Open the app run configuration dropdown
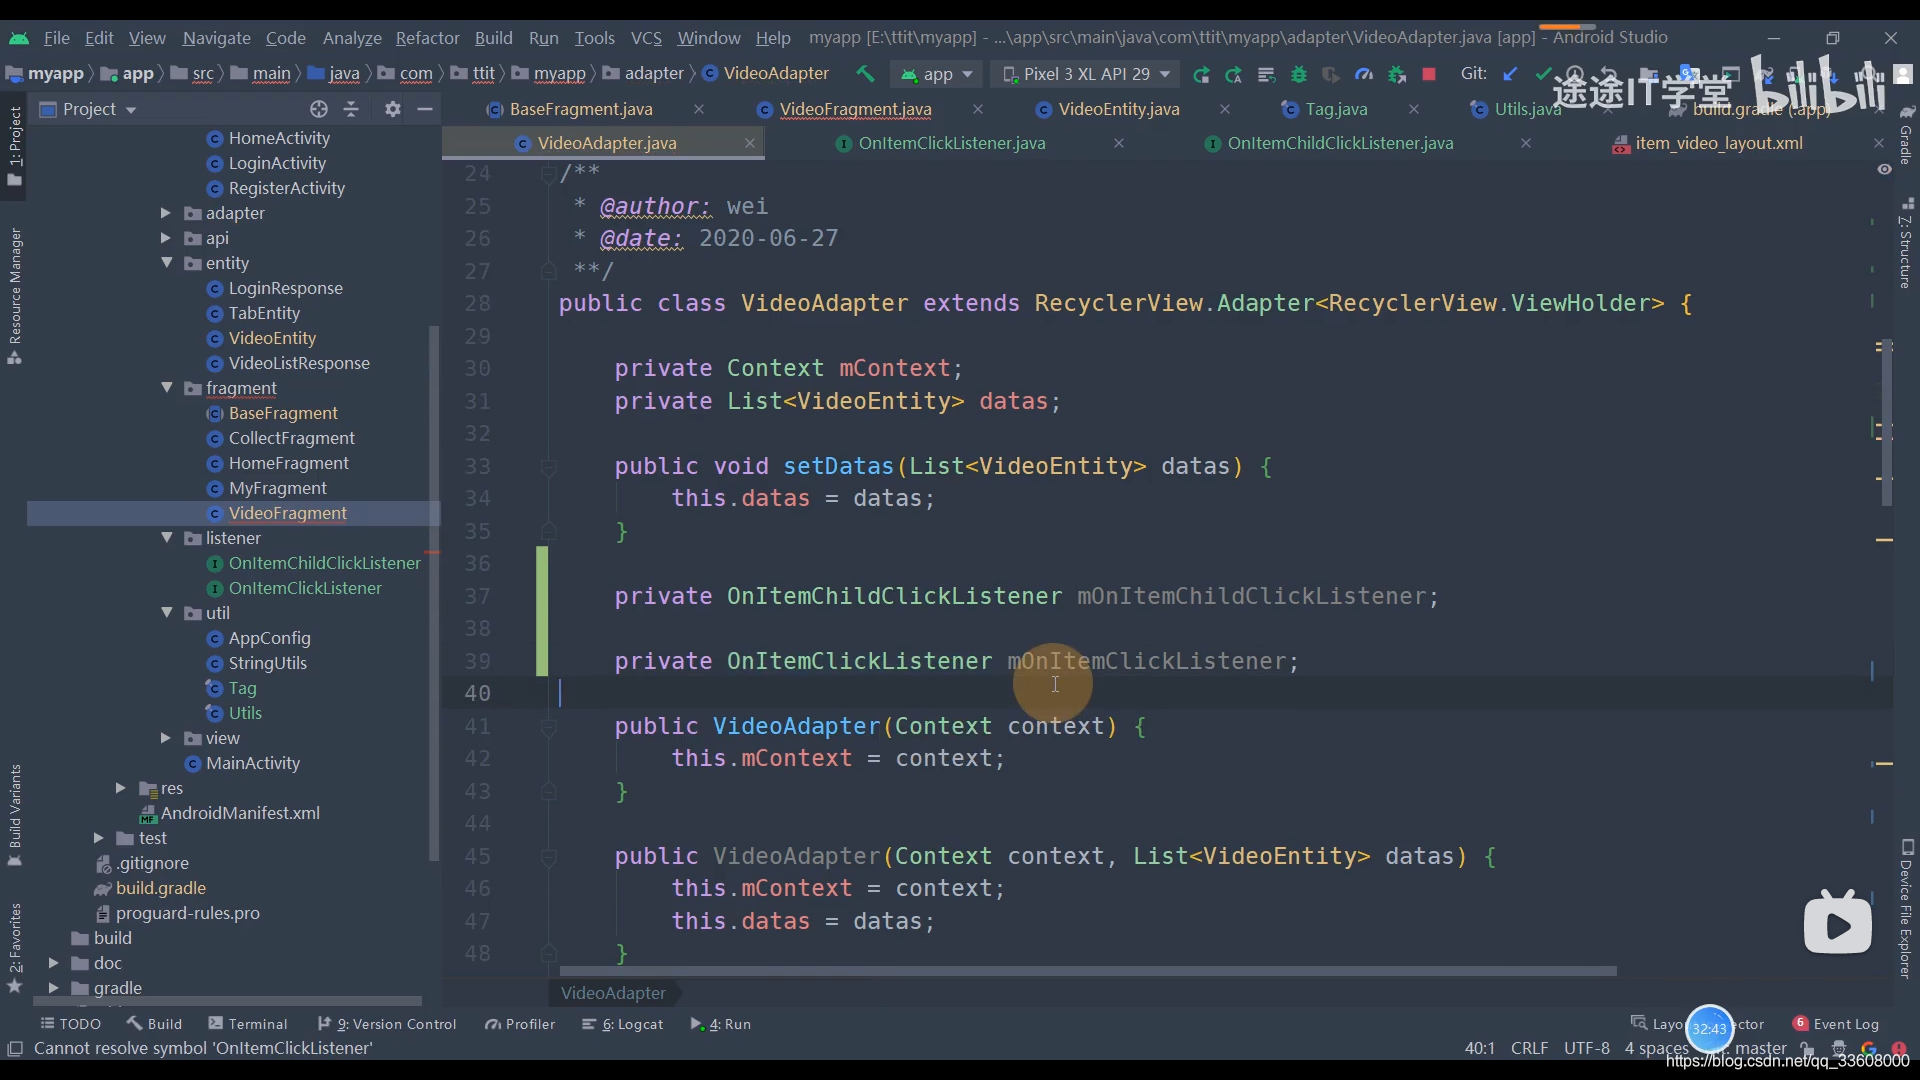 tap(936, 74)
